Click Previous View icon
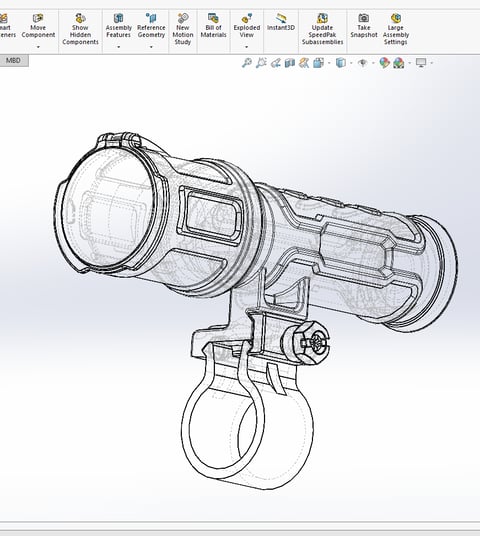 [276, 63]
